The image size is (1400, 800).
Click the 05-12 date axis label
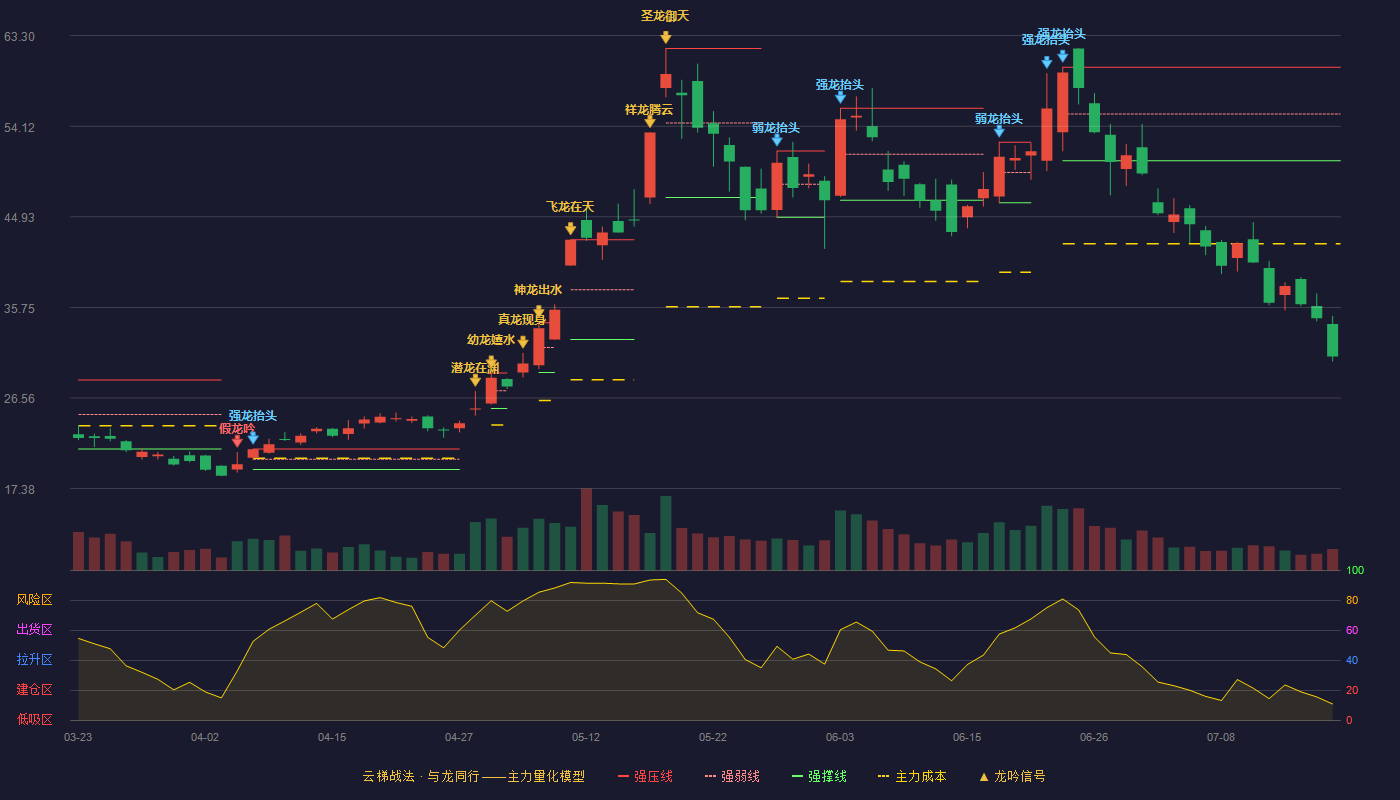pyautogui.click(x=586, y=737)
